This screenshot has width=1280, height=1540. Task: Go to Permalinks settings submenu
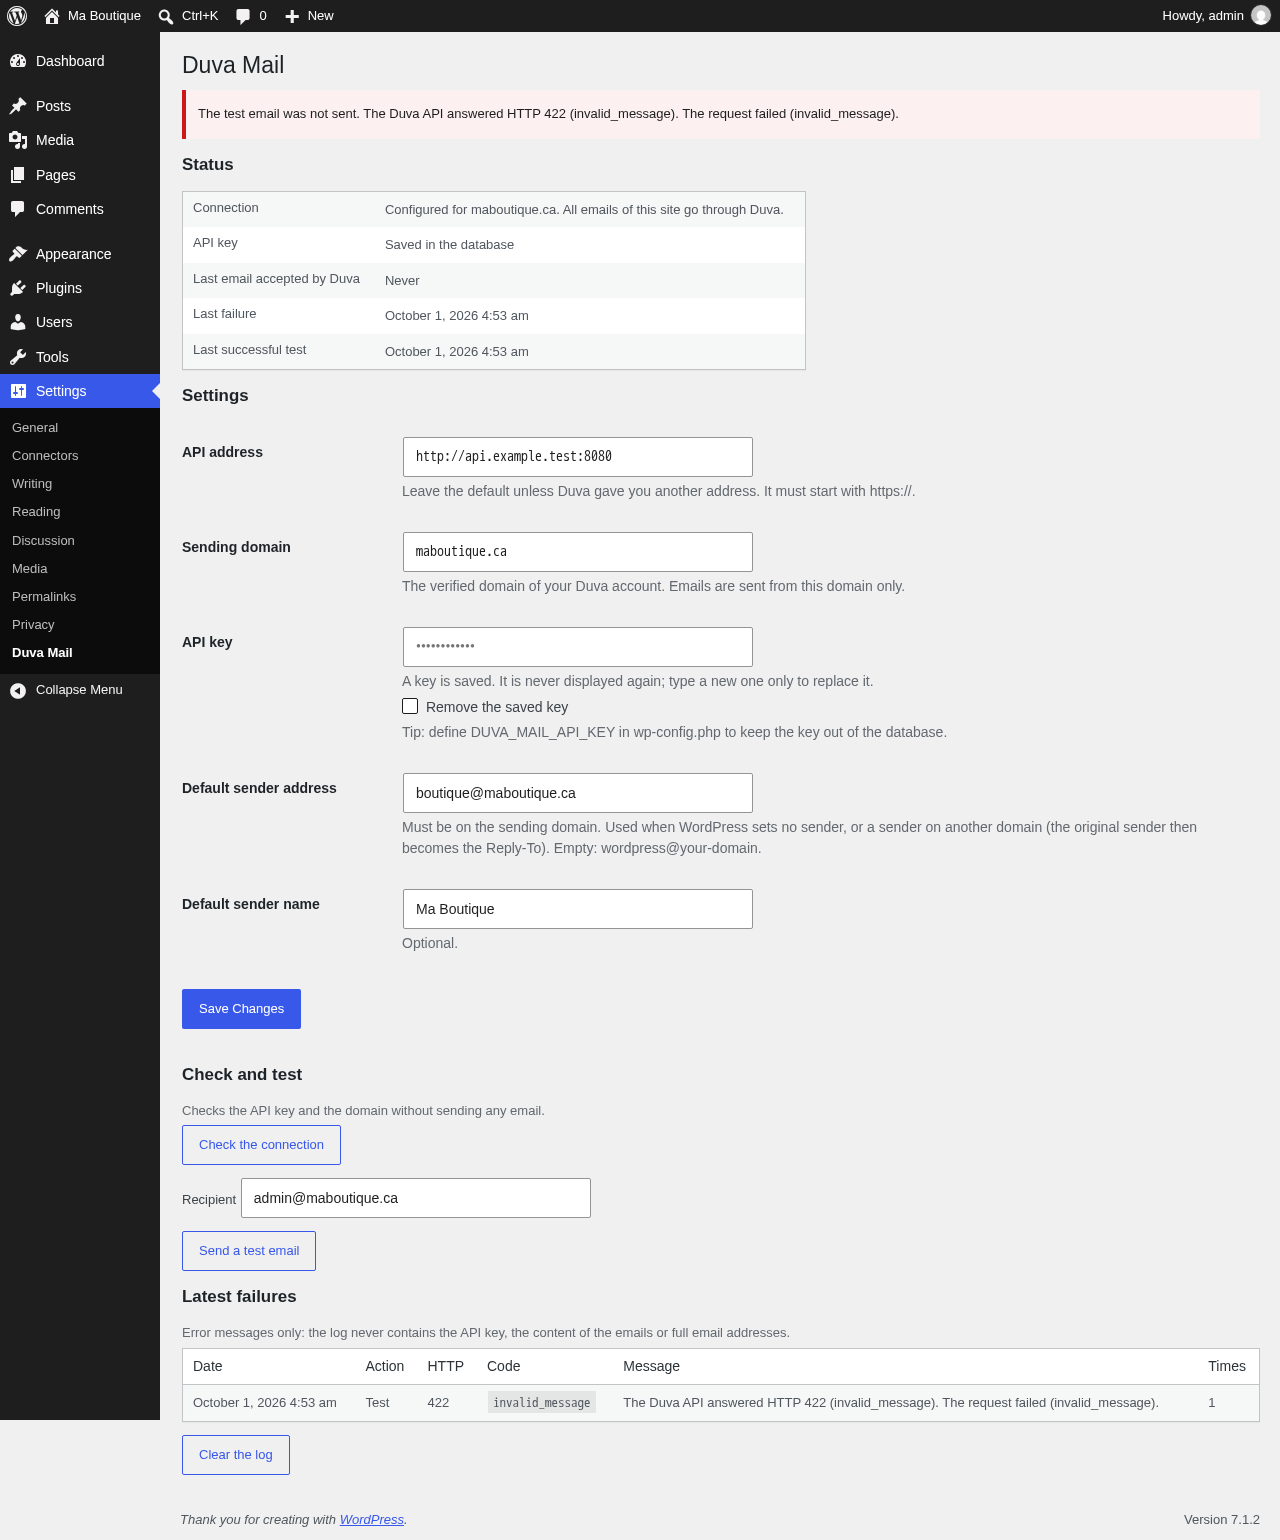(x=44, y=596)
